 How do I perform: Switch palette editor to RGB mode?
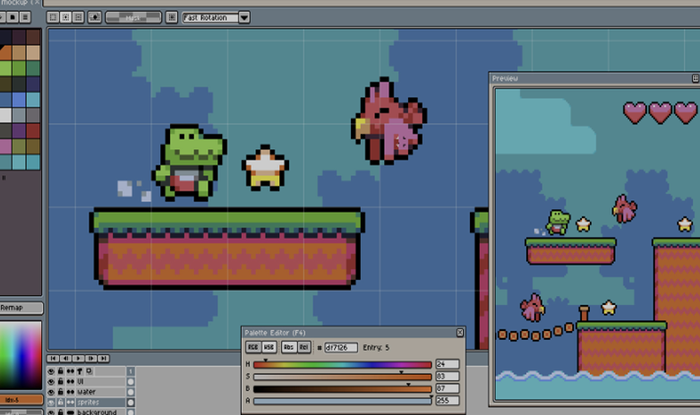click(x=253, y=347)
